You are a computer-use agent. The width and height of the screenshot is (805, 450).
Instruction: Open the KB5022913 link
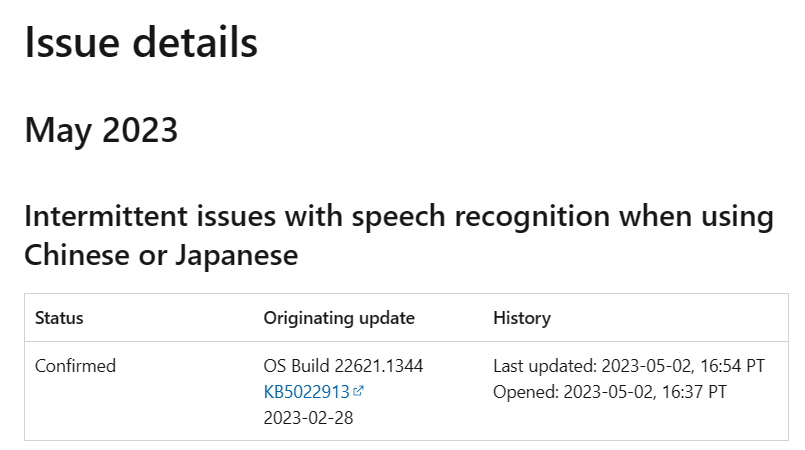tap(307, 392)
